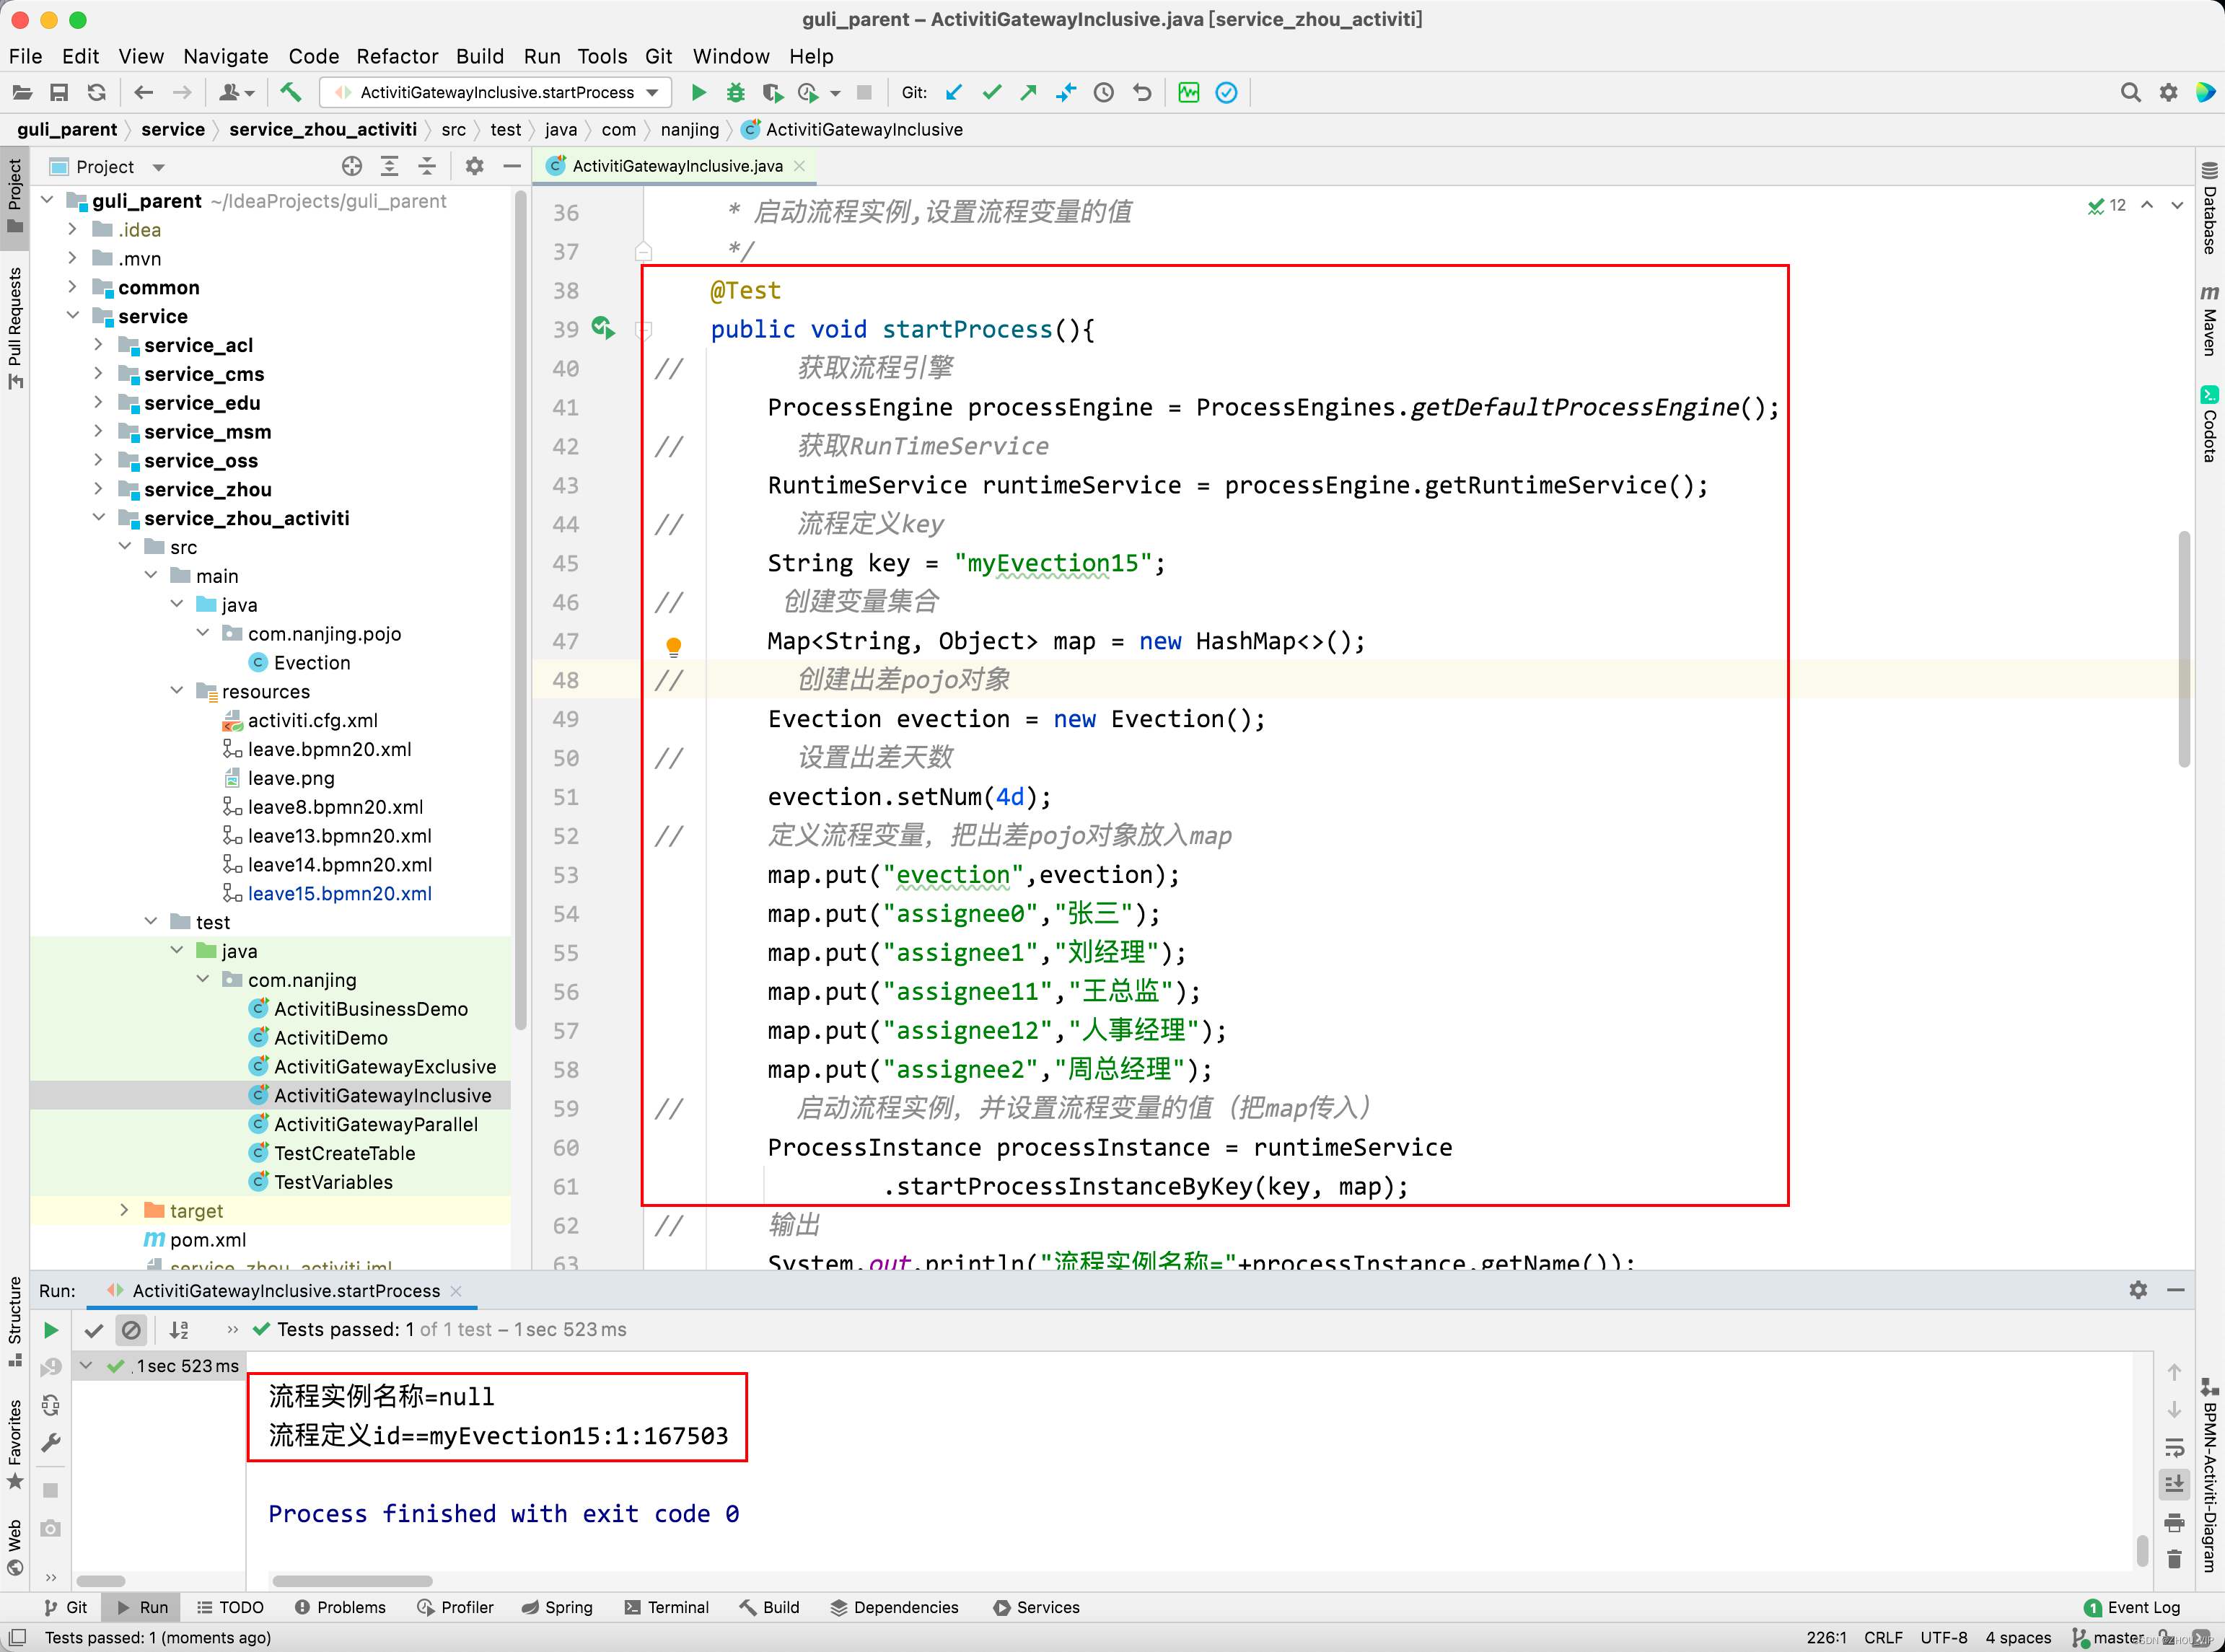The height and width of the screenshot is (1652, 2225).
Task: Expand the target folder
Action: pos(124,1211)
